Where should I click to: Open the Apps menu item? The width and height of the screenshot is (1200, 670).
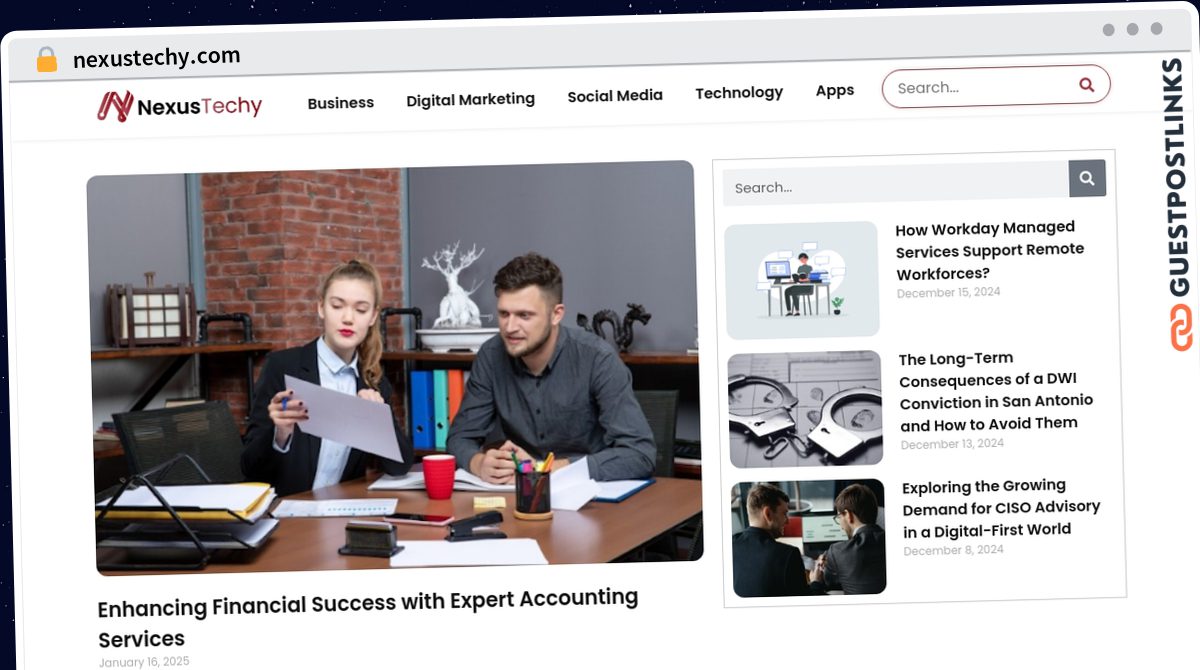click(x=835, y=90)
